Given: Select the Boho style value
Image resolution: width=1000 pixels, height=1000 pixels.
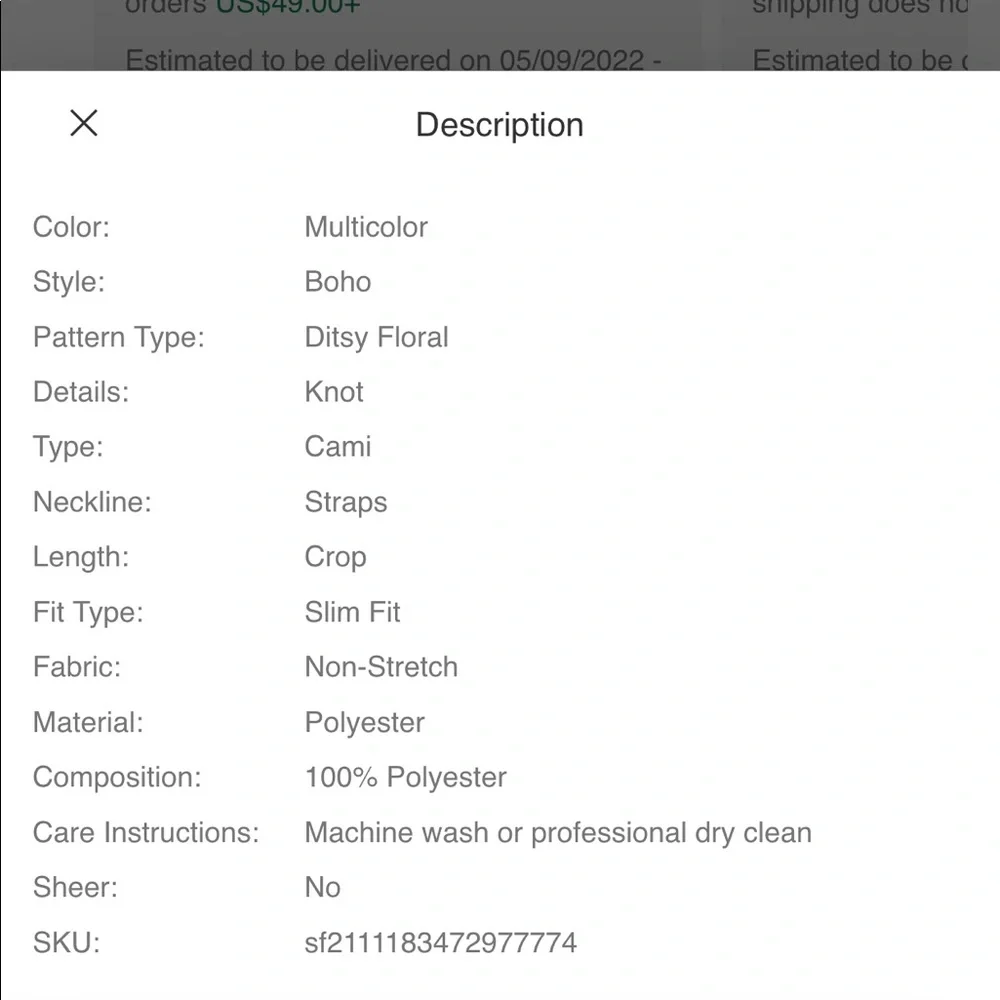Looking at the screenshot, I should 338,282.
